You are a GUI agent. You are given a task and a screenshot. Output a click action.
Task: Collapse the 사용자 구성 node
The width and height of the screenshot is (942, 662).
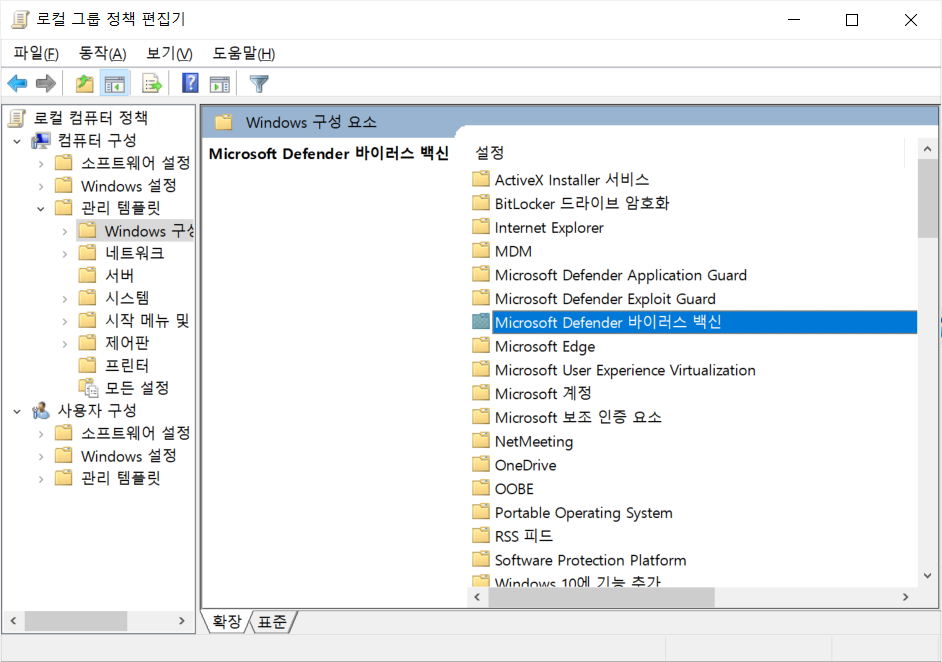tap(17, 411)
